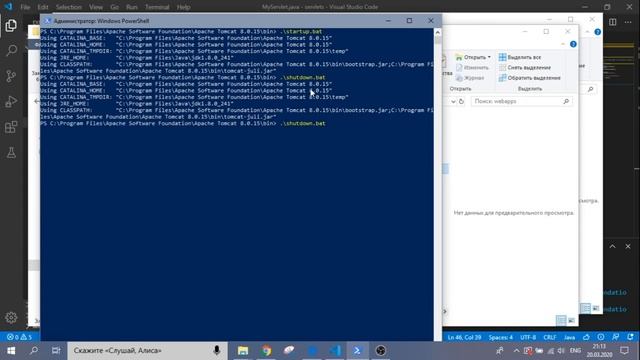Screen dimensions: 640x360
Task: Close the VS Code bottom panel
Action: click(628, 246)
